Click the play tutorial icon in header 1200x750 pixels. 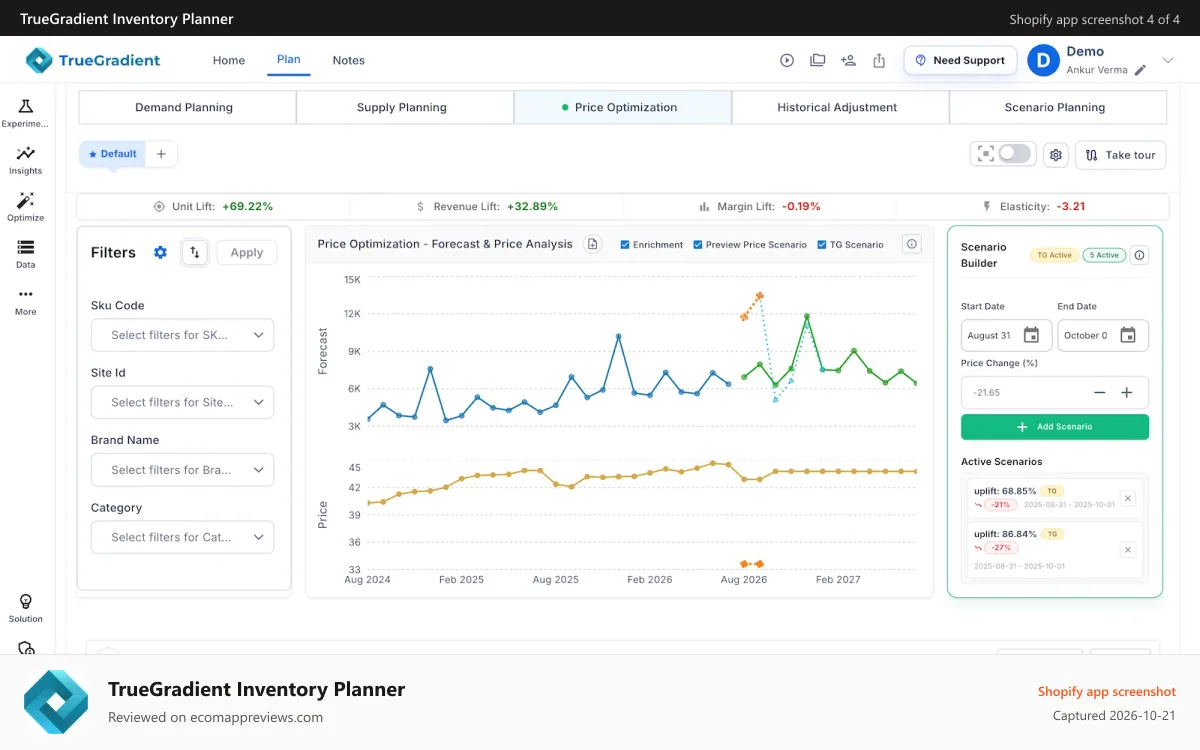click(x=787, y=60)
